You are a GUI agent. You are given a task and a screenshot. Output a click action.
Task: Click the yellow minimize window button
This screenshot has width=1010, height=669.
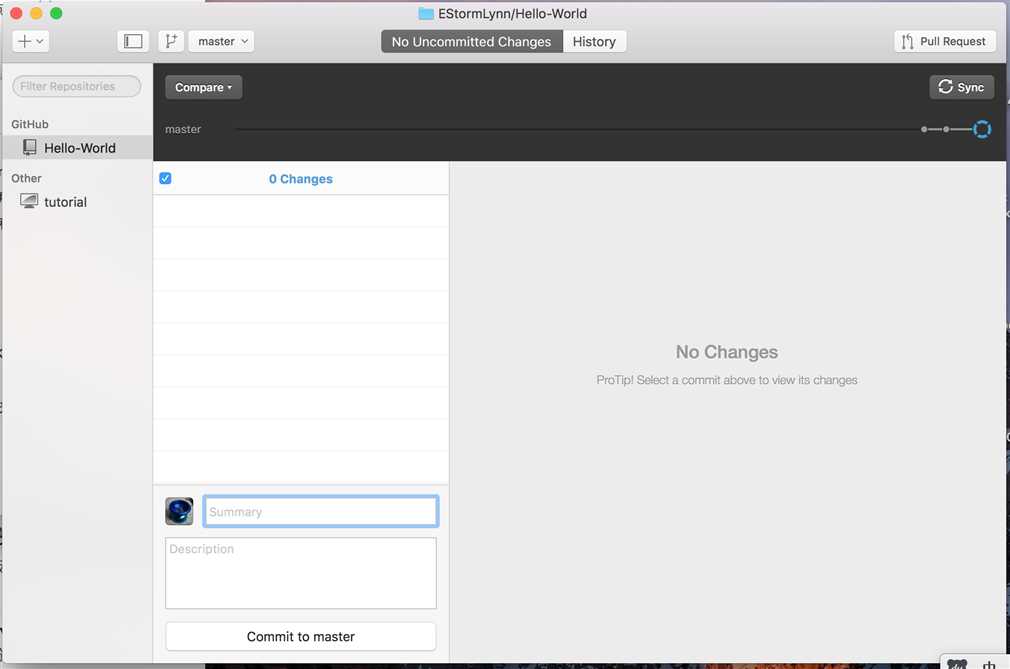(x=36, y=13)
